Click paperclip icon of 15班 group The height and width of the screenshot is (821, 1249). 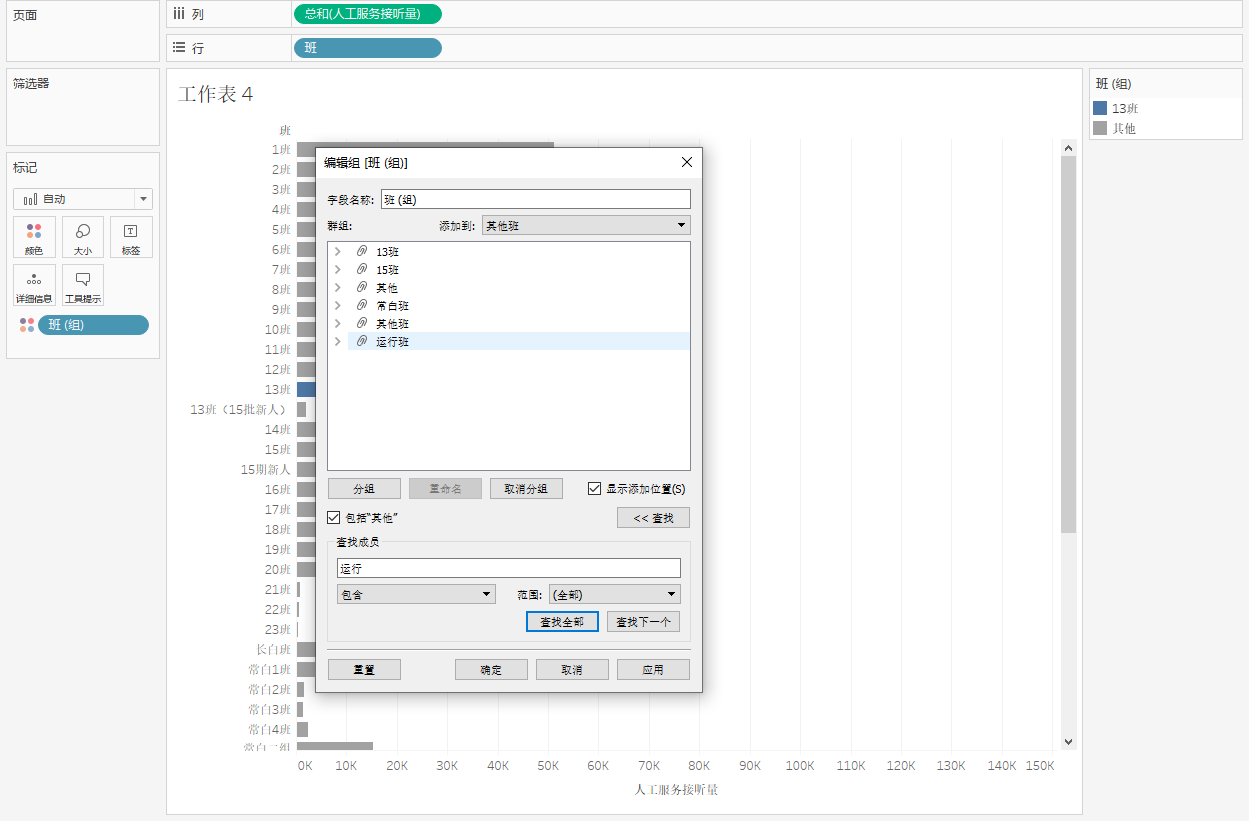(362, 269)
